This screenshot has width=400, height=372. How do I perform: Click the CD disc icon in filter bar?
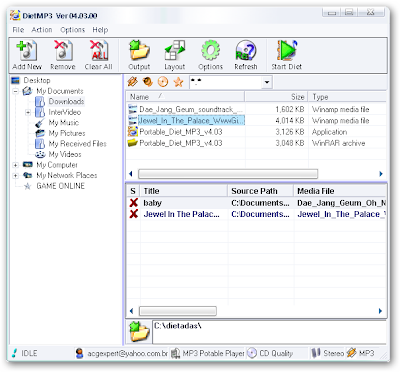(163, 82)
